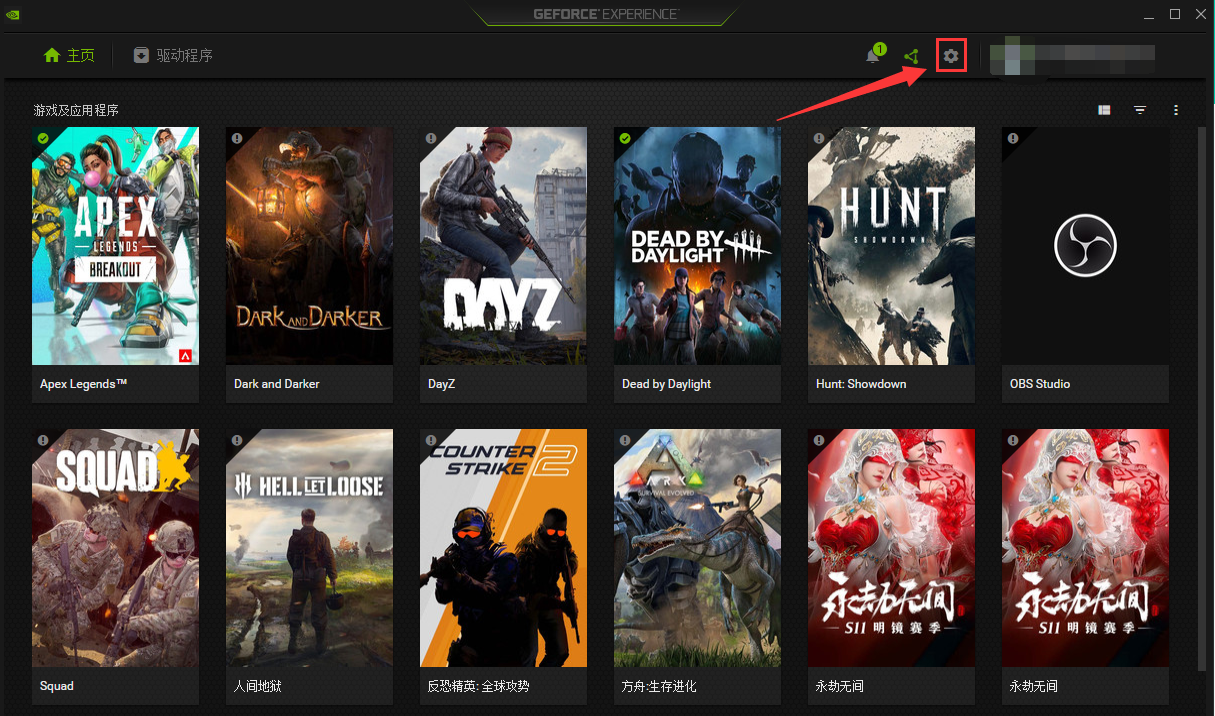The height and width of the screenshot is (716, 1215).
Task: Click the OBS Studio logo tile
Action: pyautogui.click(x=1085, y=246)
